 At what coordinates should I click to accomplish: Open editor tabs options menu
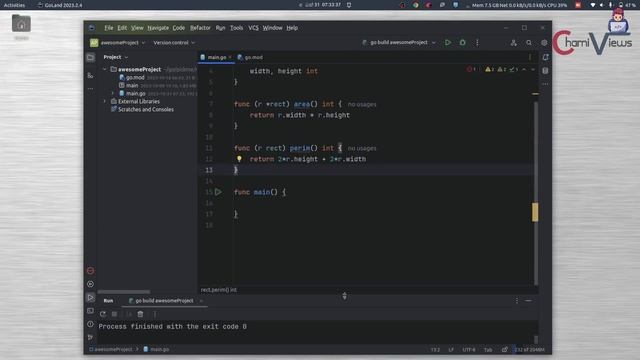530,58
